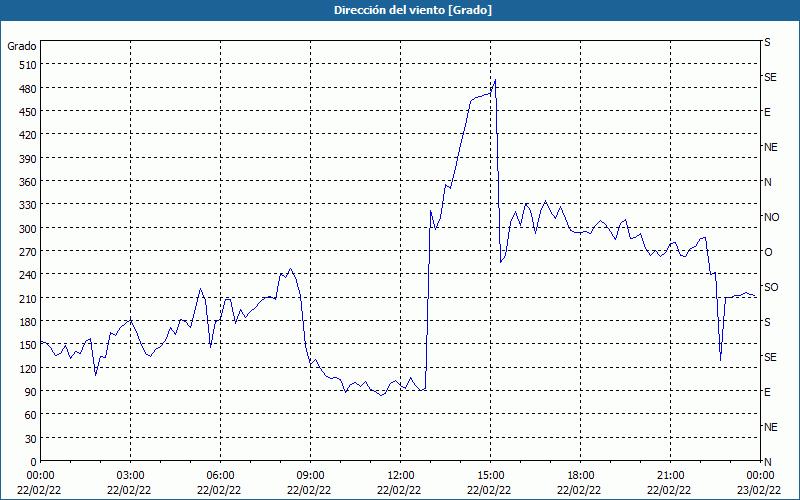Screen dimensions: 800x500
Task: Click the 420 y-axis tick label
Action: tap(28, 135)
